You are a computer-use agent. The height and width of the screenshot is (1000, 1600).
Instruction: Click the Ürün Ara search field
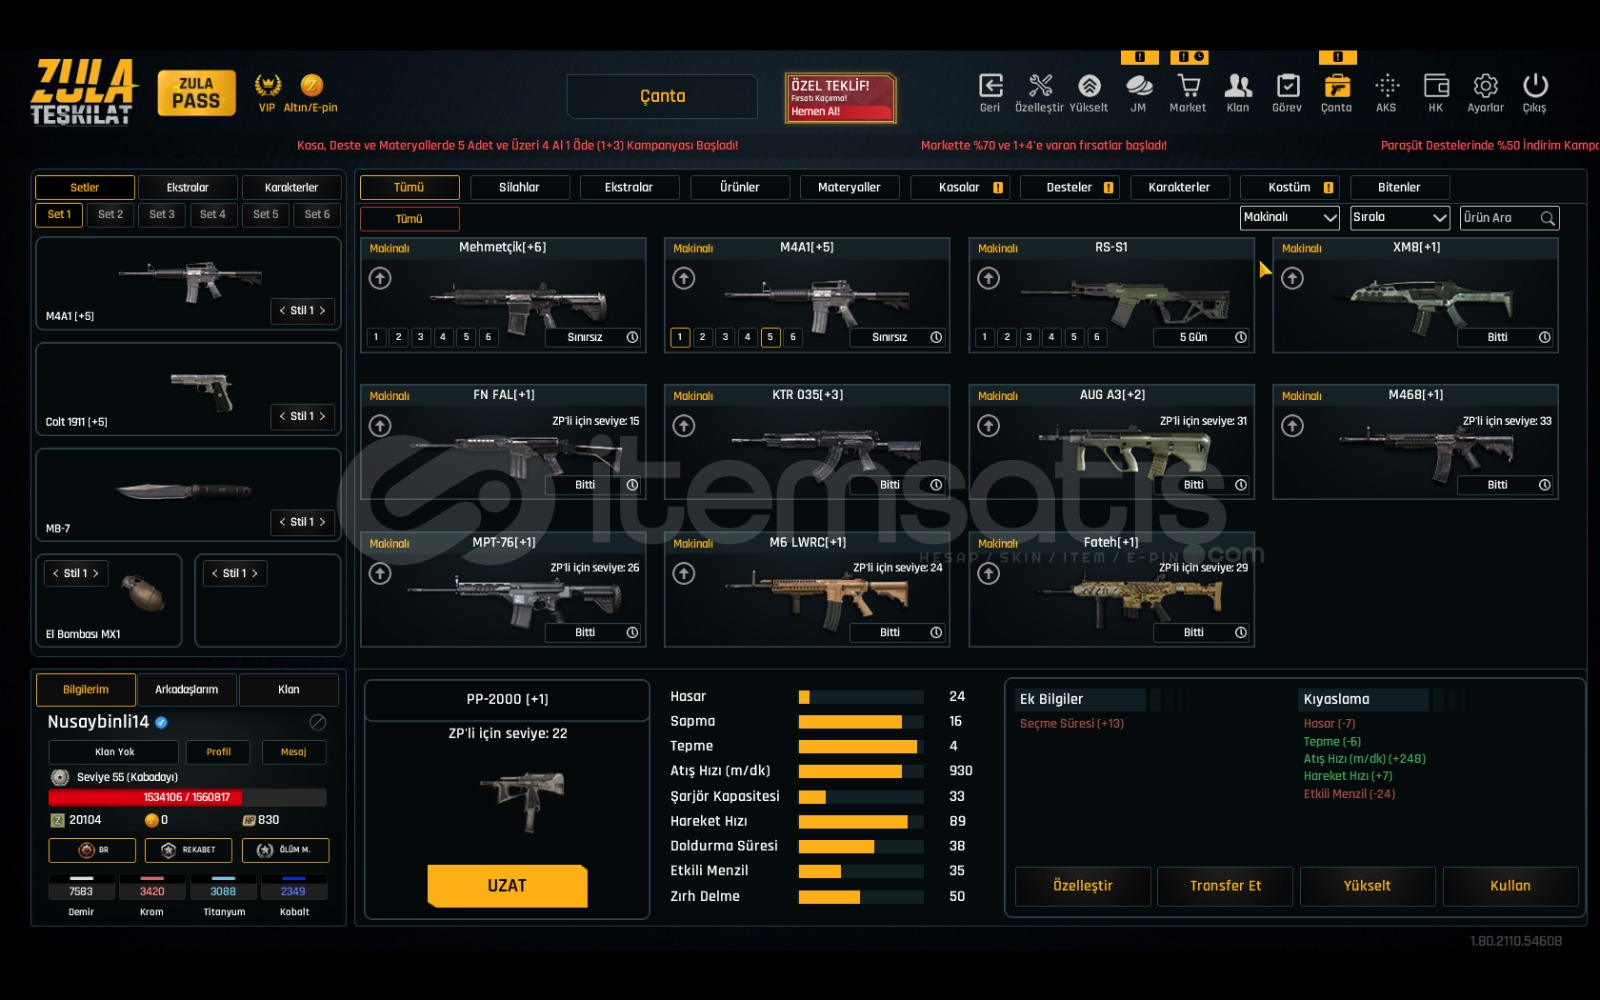[x=1509, y=218]
